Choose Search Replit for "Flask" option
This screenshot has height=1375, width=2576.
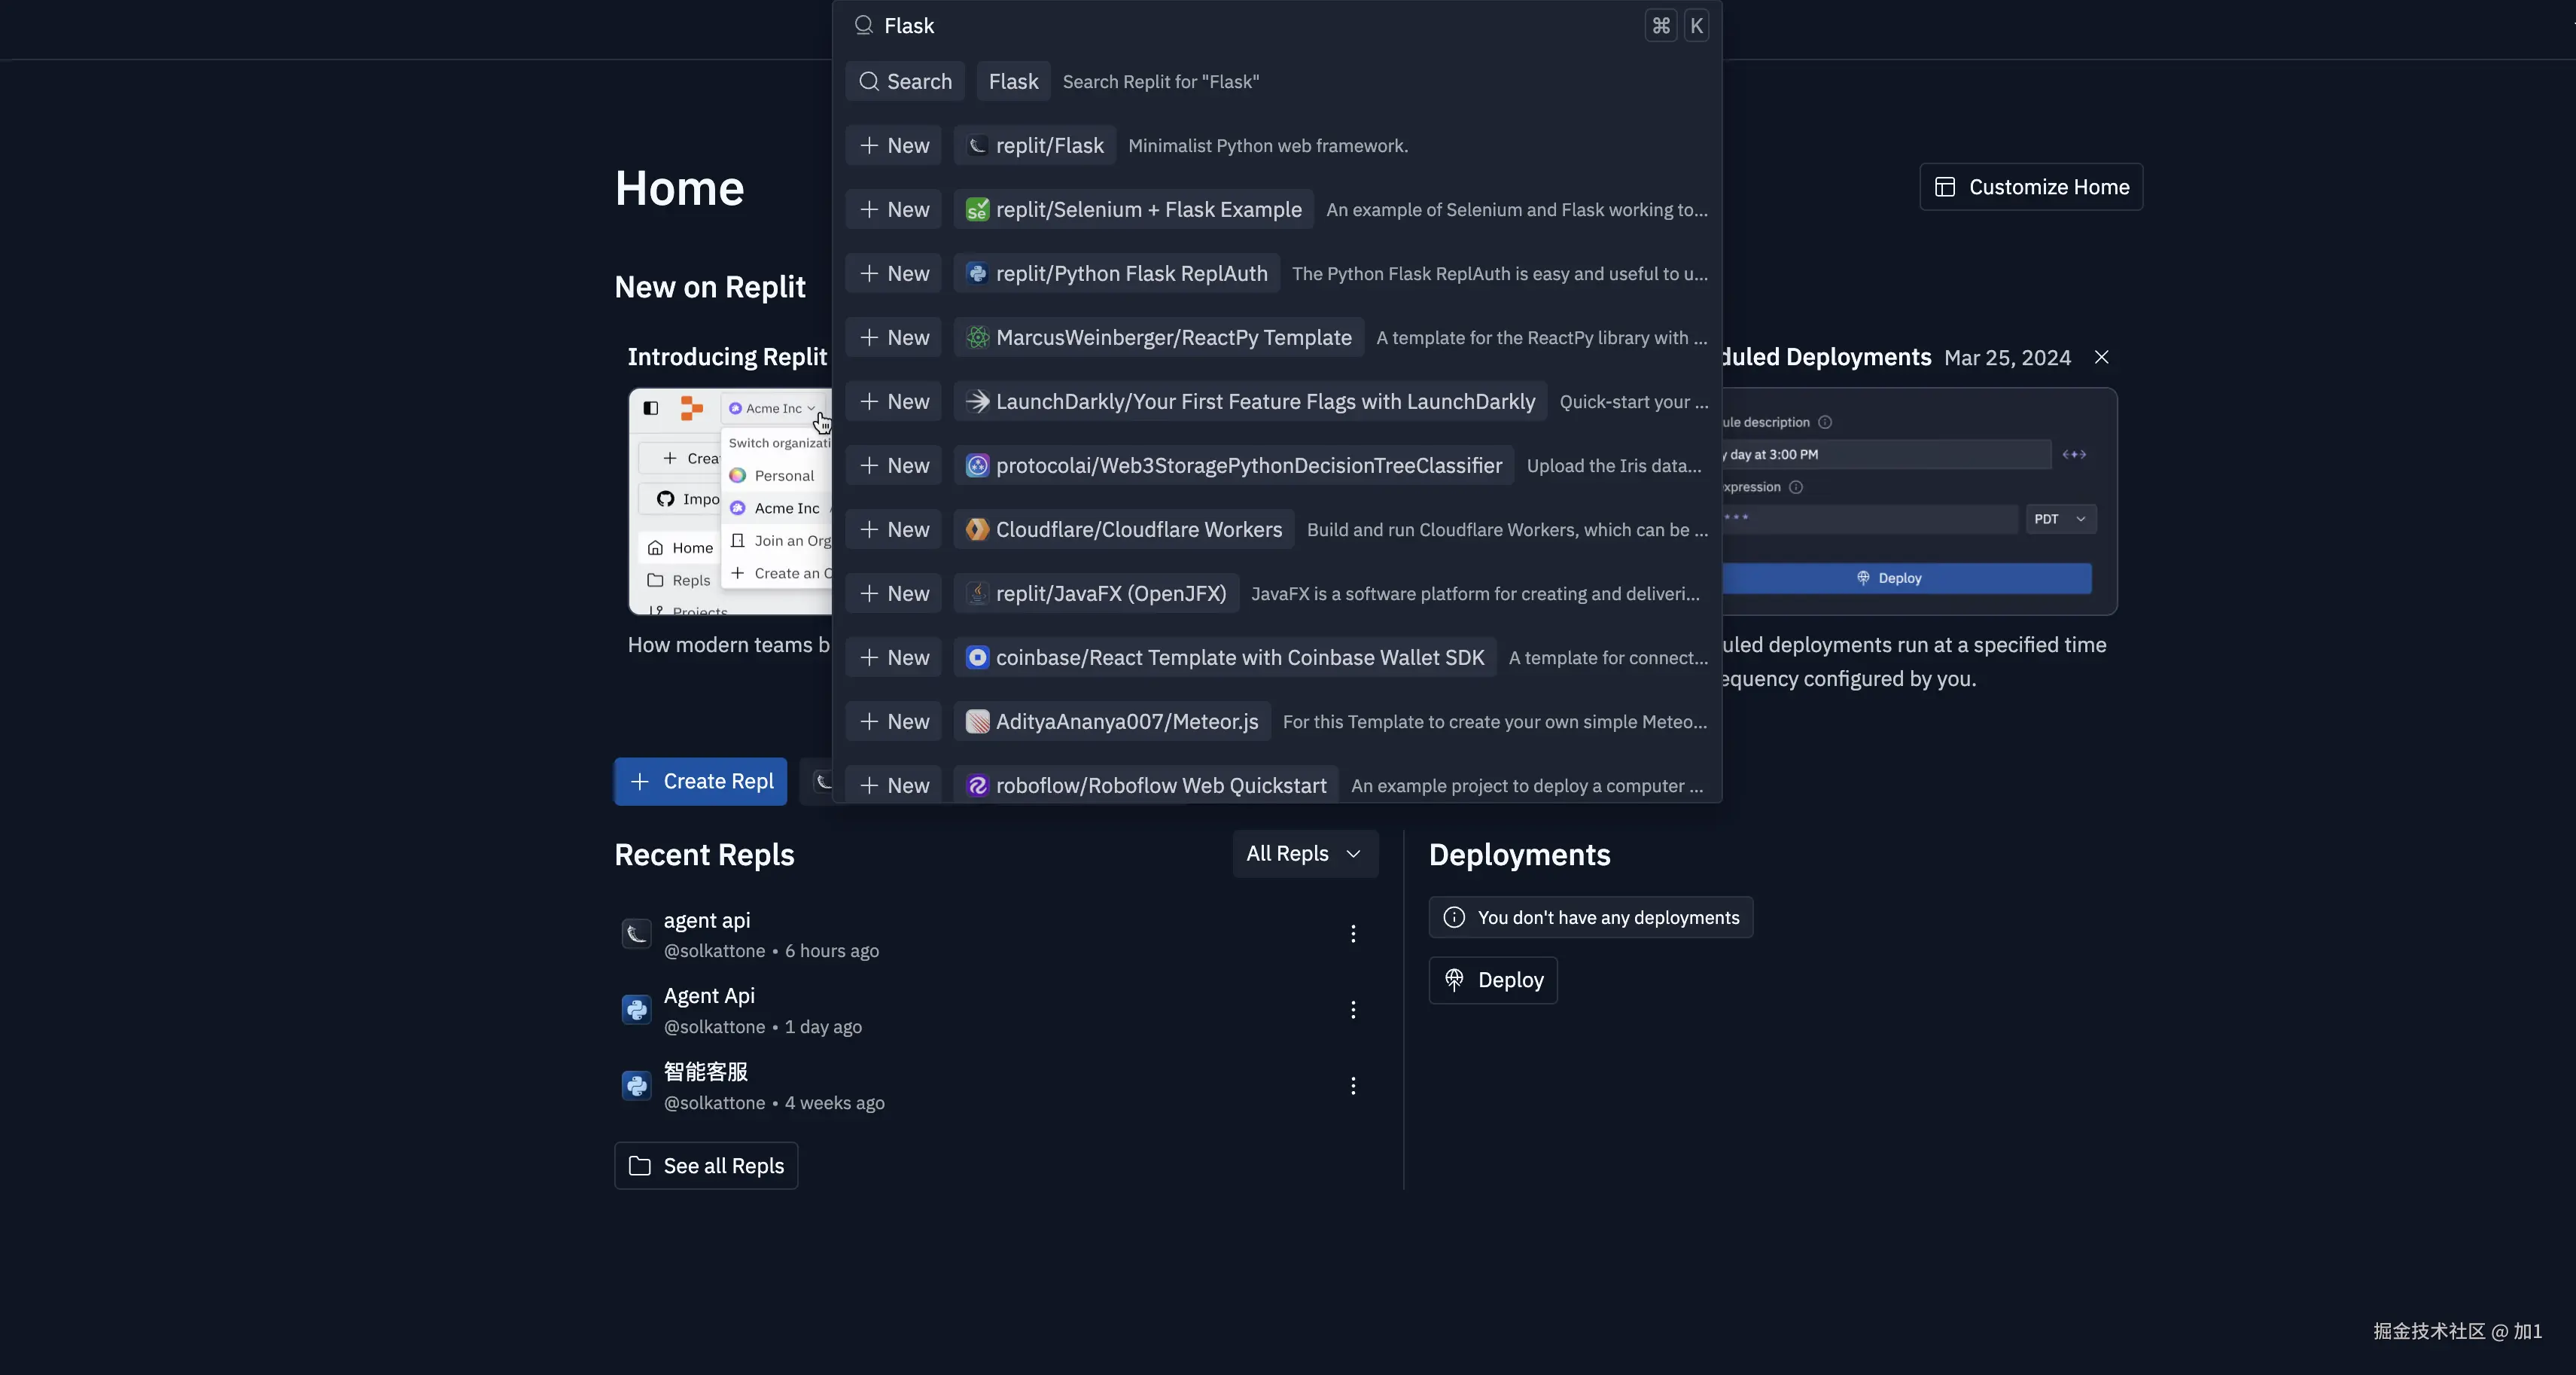(x=1160, y=82)
